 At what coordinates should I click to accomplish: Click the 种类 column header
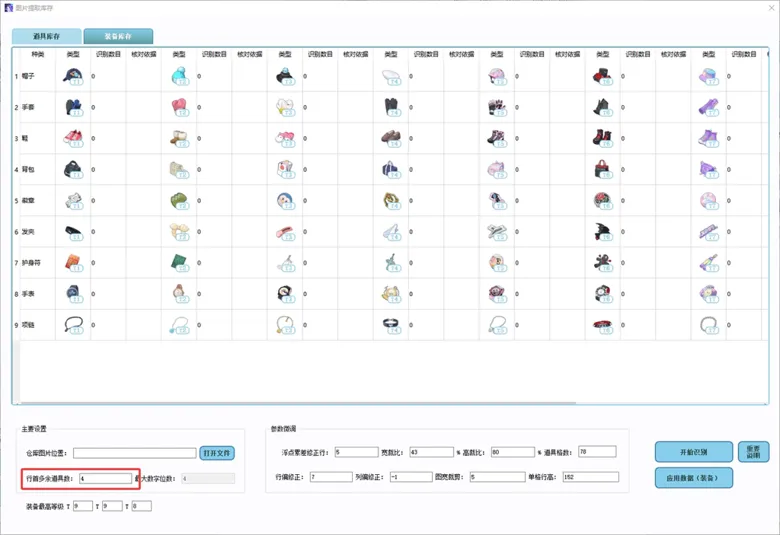click(38, 54)
